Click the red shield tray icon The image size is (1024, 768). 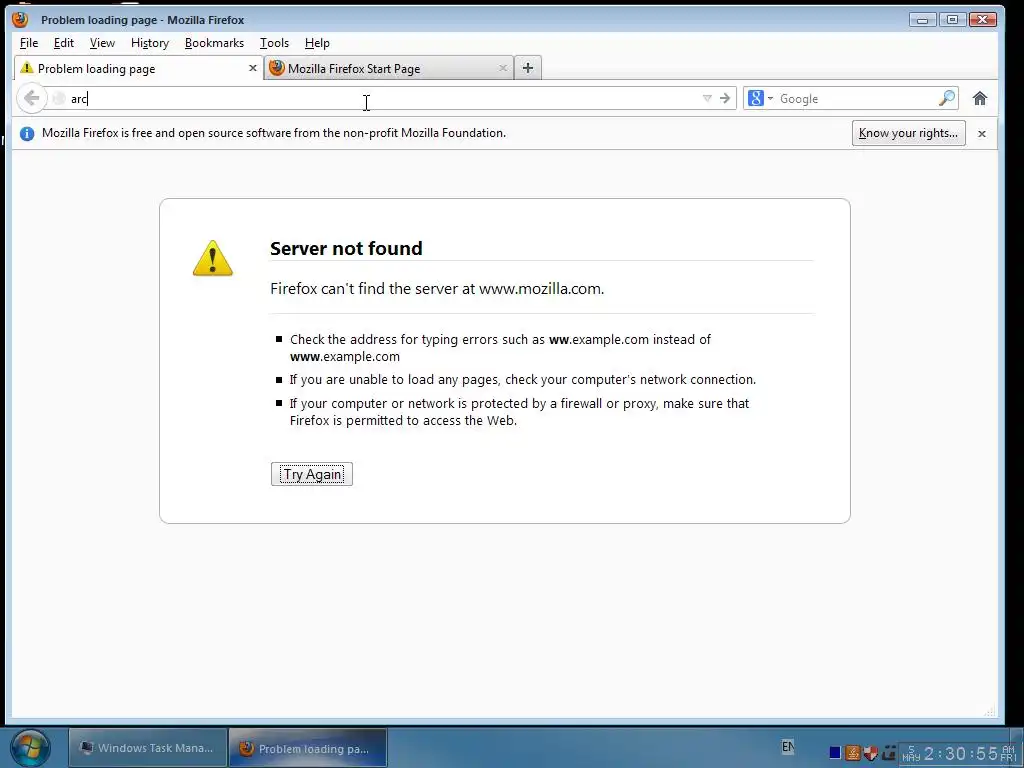[x=871, y=754]
